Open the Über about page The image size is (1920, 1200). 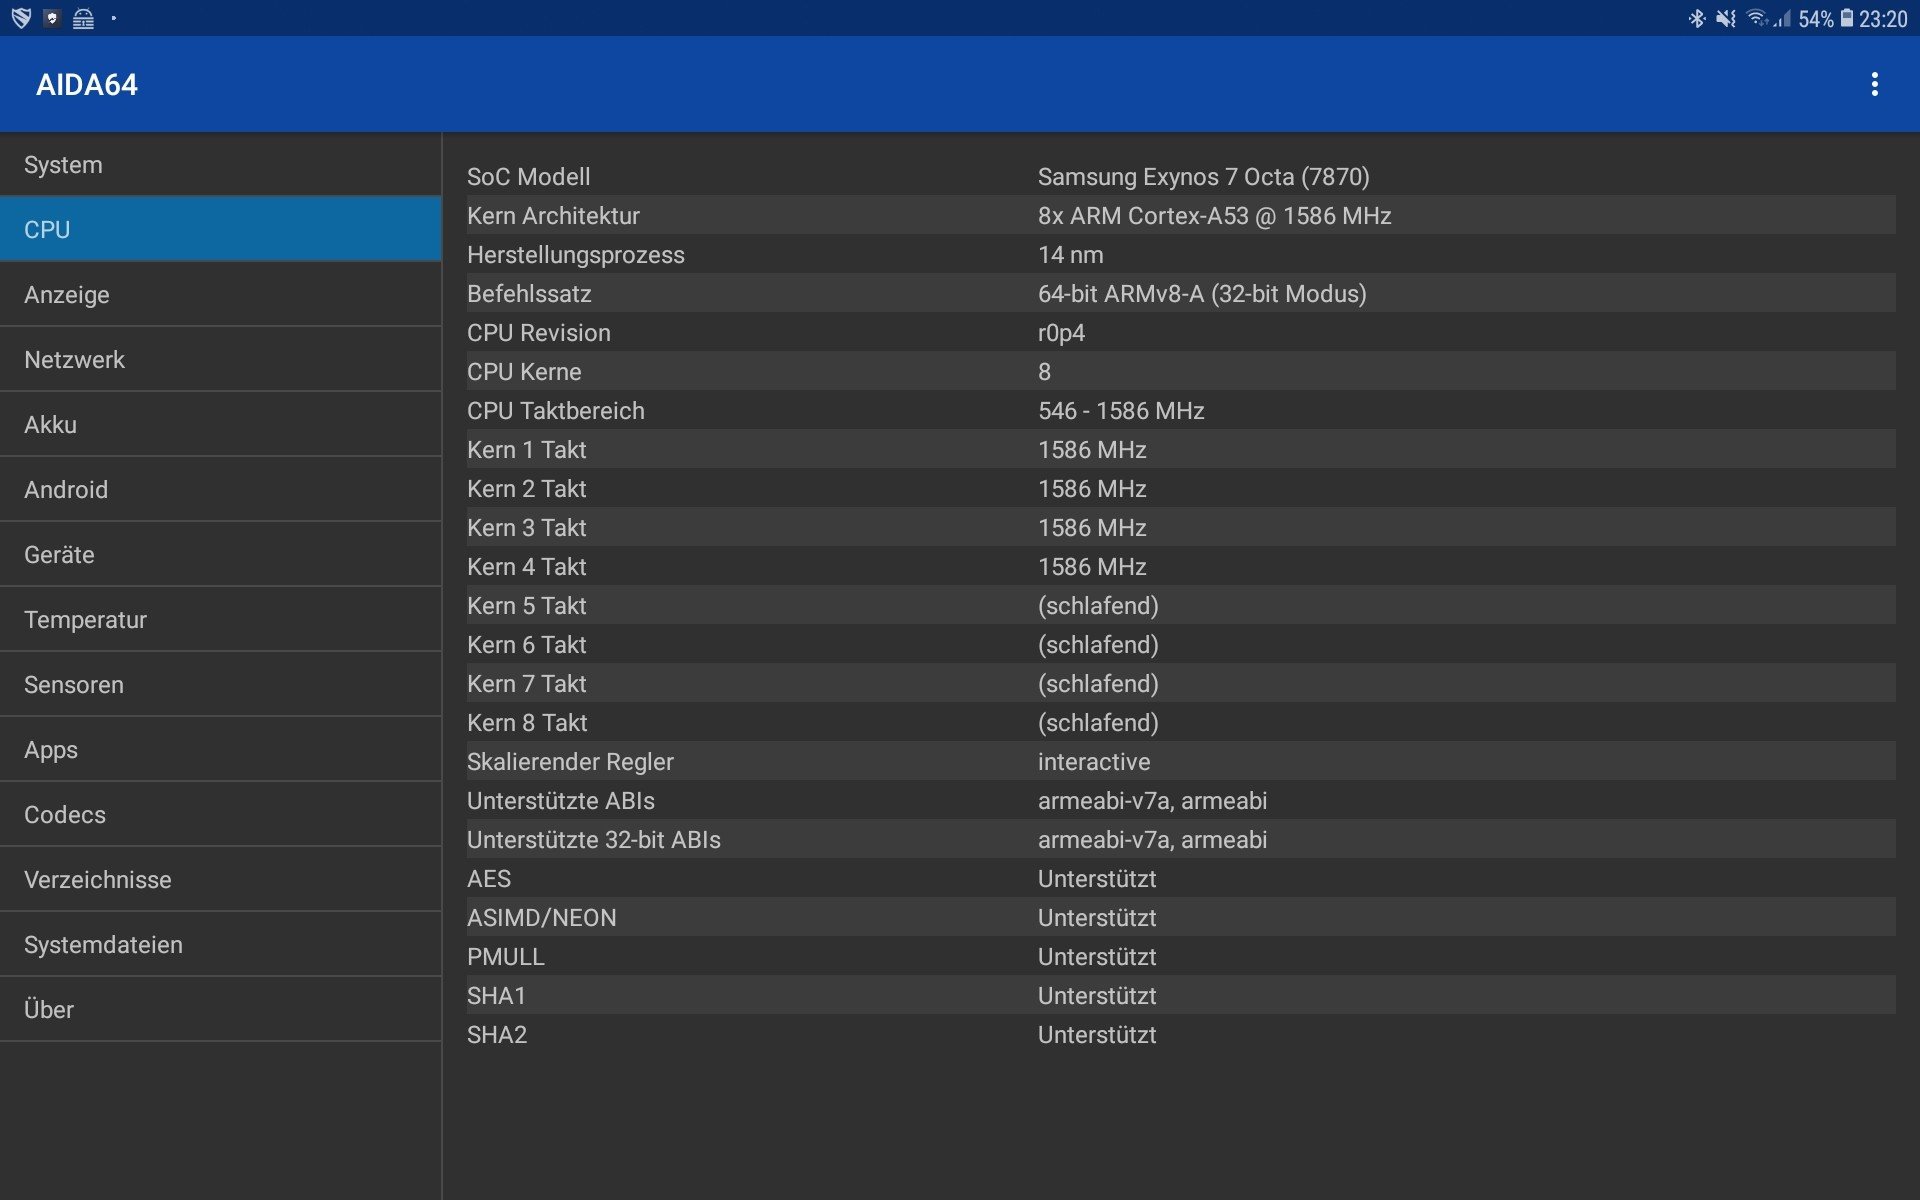point(220,1010)
